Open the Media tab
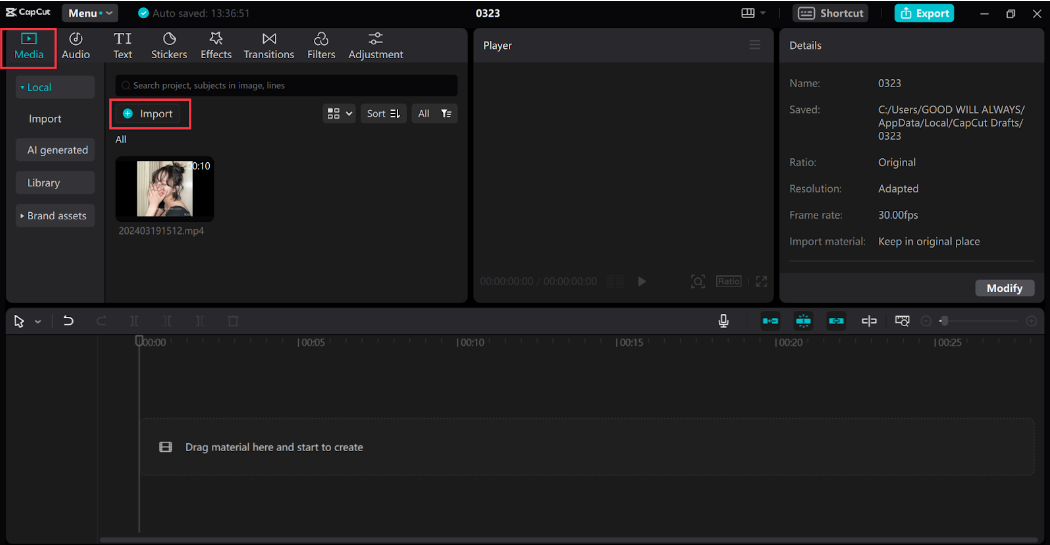The height and width of the screenshot is (545, 1050). coord(29,46)
